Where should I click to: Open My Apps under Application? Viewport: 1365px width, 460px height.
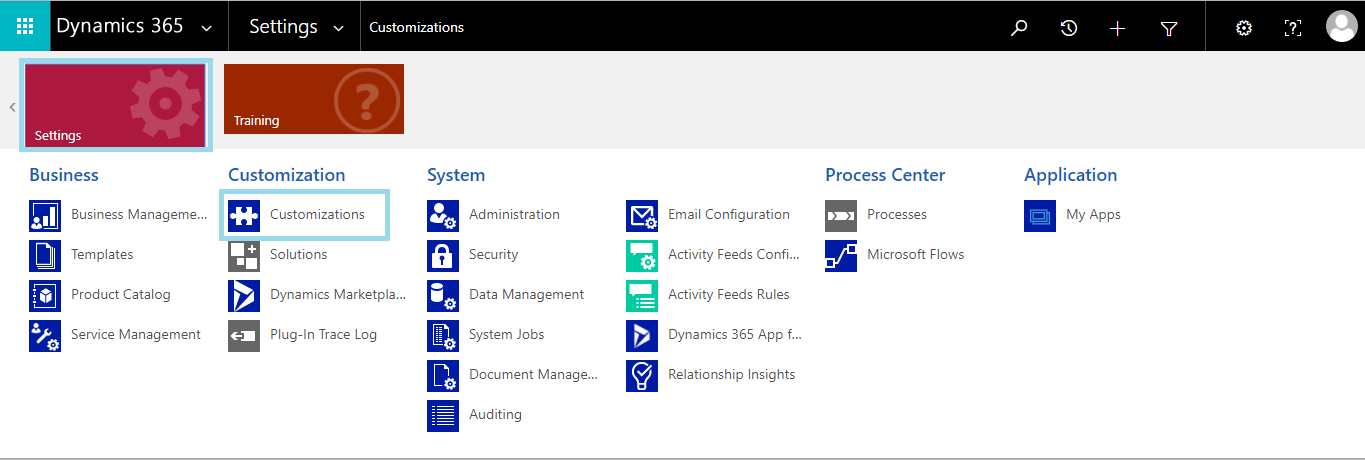pyautogui.click(x=1093, y=215)
